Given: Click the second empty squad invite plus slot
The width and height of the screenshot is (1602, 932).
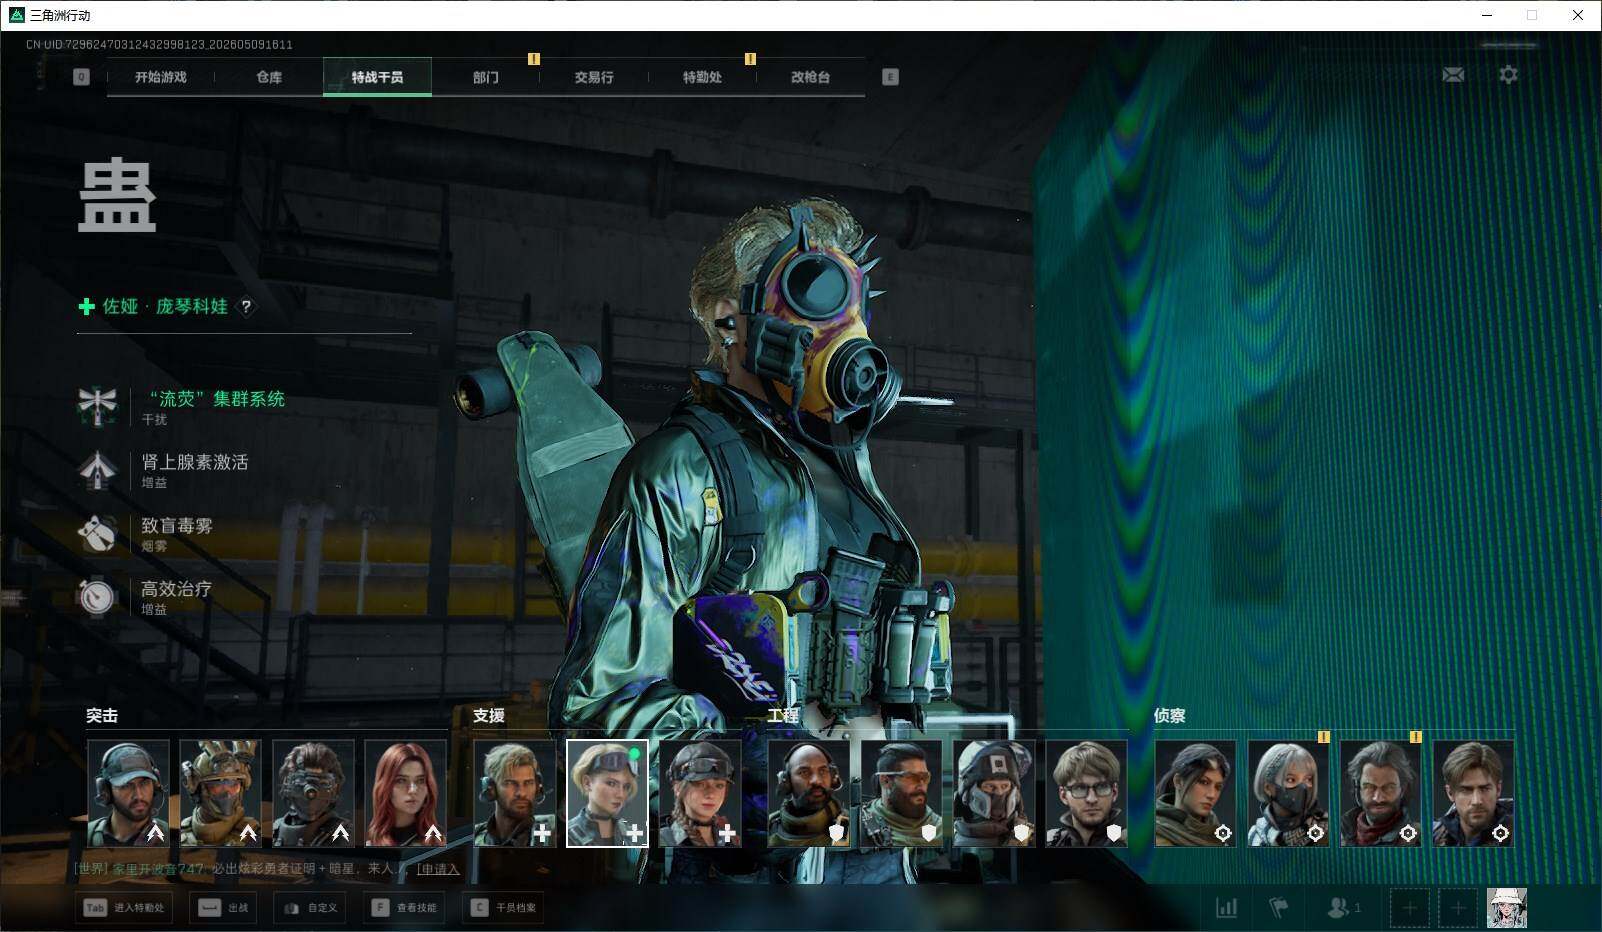Looking at the screenshot, I should (x=1458, y=908).
